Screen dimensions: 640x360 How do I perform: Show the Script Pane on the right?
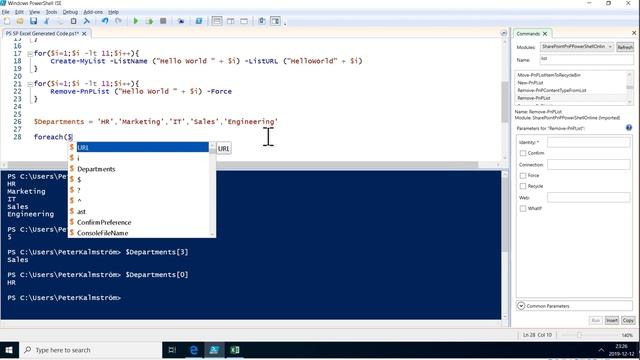(x=231, y=21)
